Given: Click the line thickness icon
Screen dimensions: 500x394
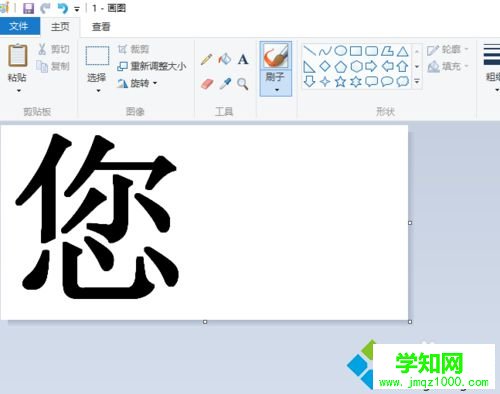Looking at the screenshot, I should point(492,55).
